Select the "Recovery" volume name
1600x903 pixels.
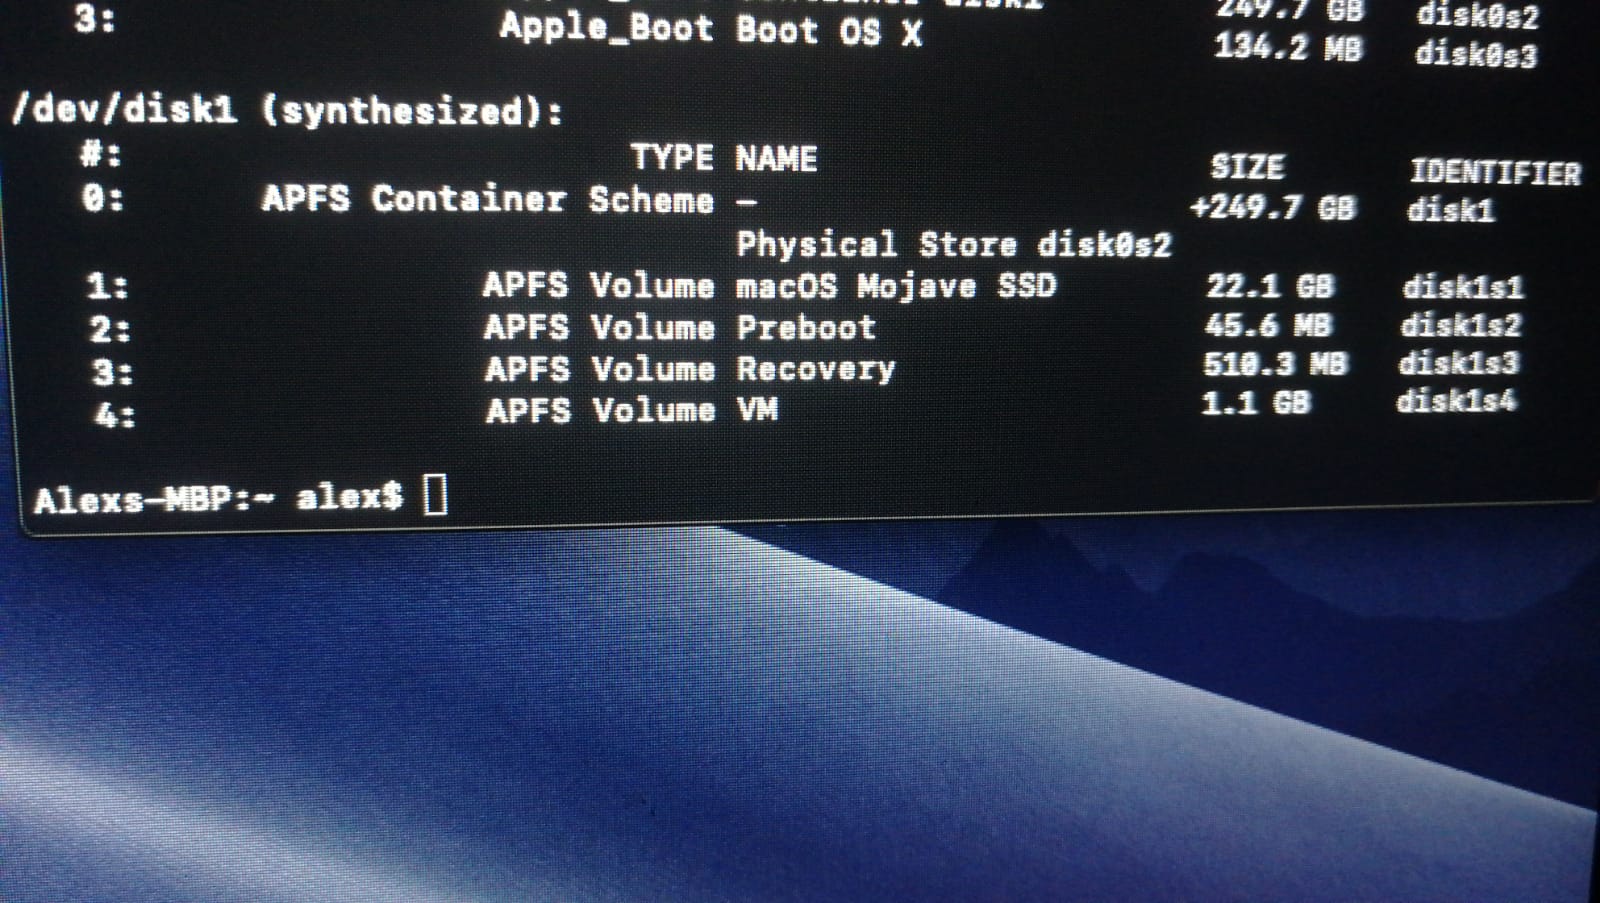(816, 369)
